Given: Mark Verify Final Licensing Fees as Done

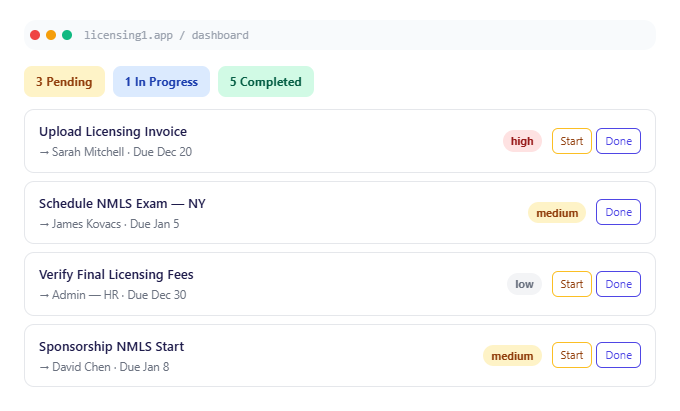Looking at the screenshot, I should (618, 284).
